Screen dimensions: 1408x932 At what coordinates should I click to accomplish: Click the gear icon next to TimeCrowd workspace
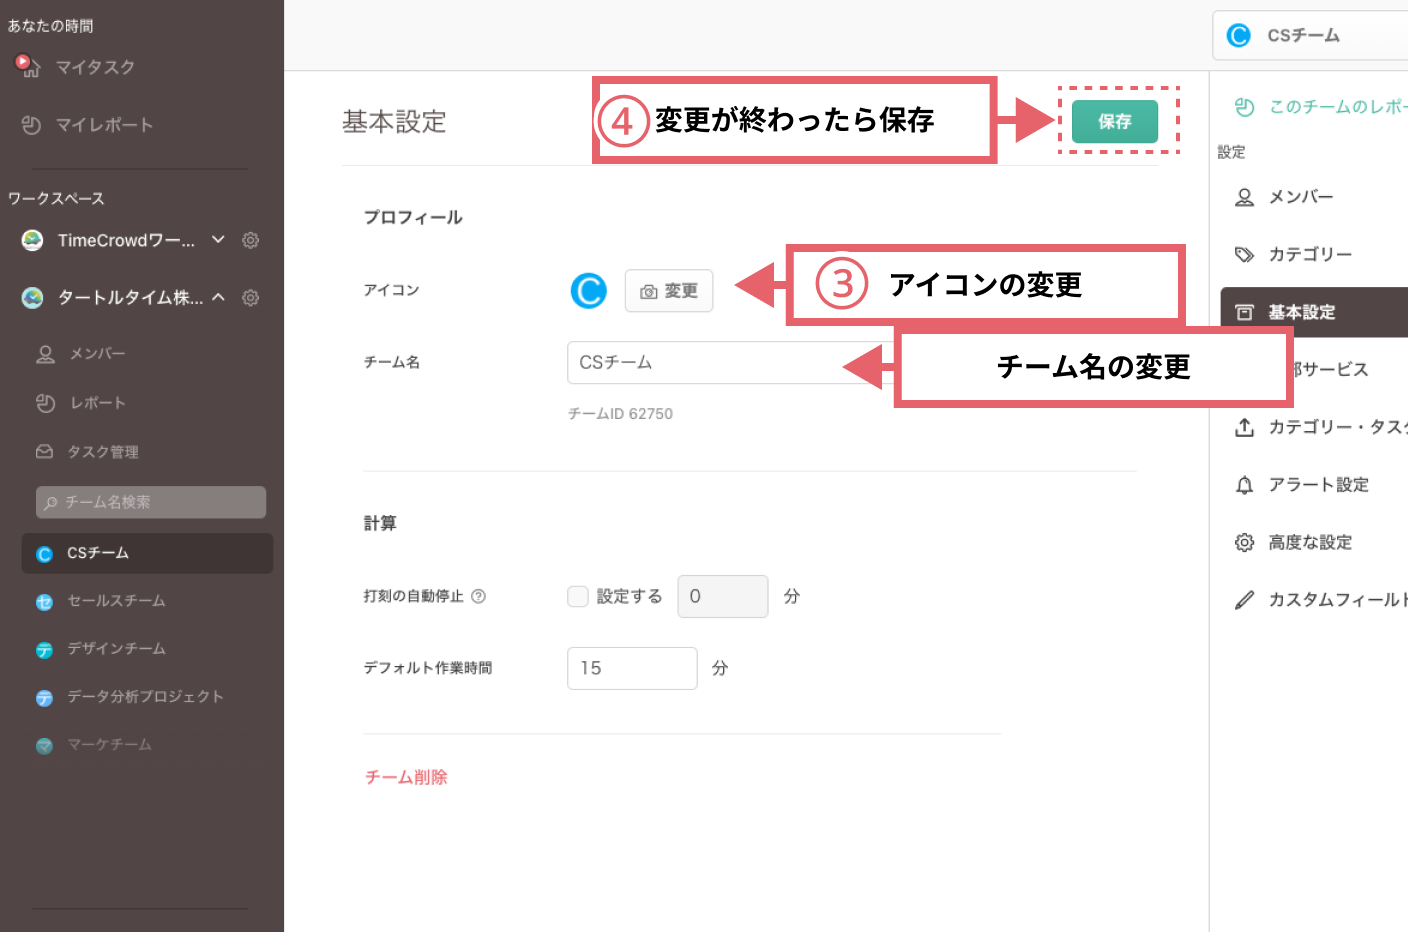click(251, 240)
